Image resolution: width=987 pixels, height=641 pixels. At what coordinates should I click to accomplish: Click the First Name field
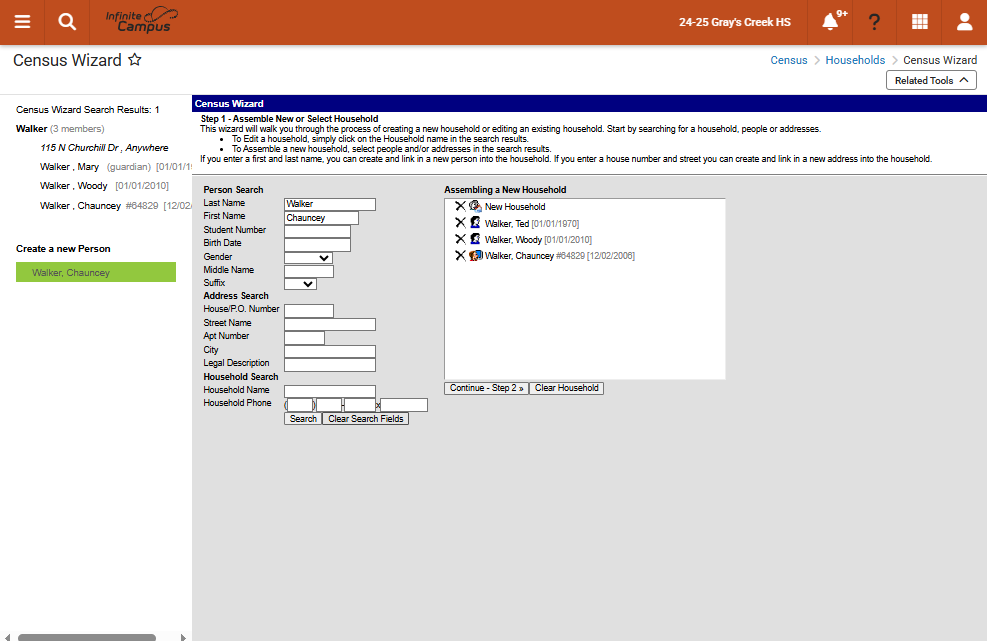[x=321, y=218]
